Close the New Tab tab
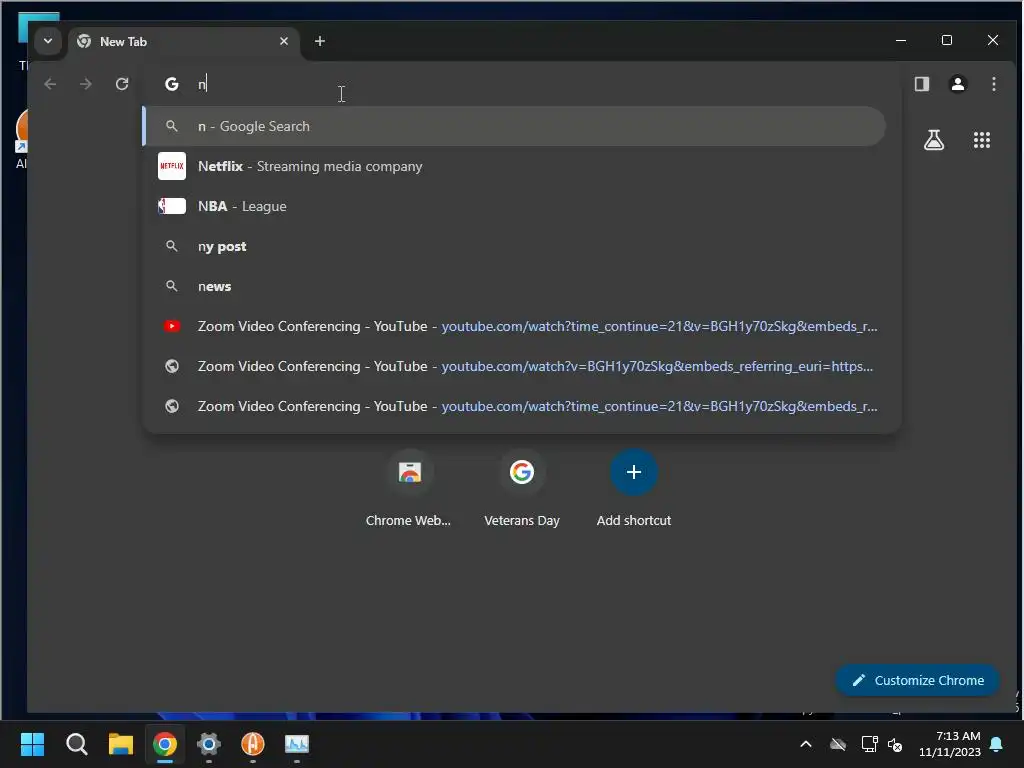The height and width of the screenshot is (768, 1024). (284, 41)
